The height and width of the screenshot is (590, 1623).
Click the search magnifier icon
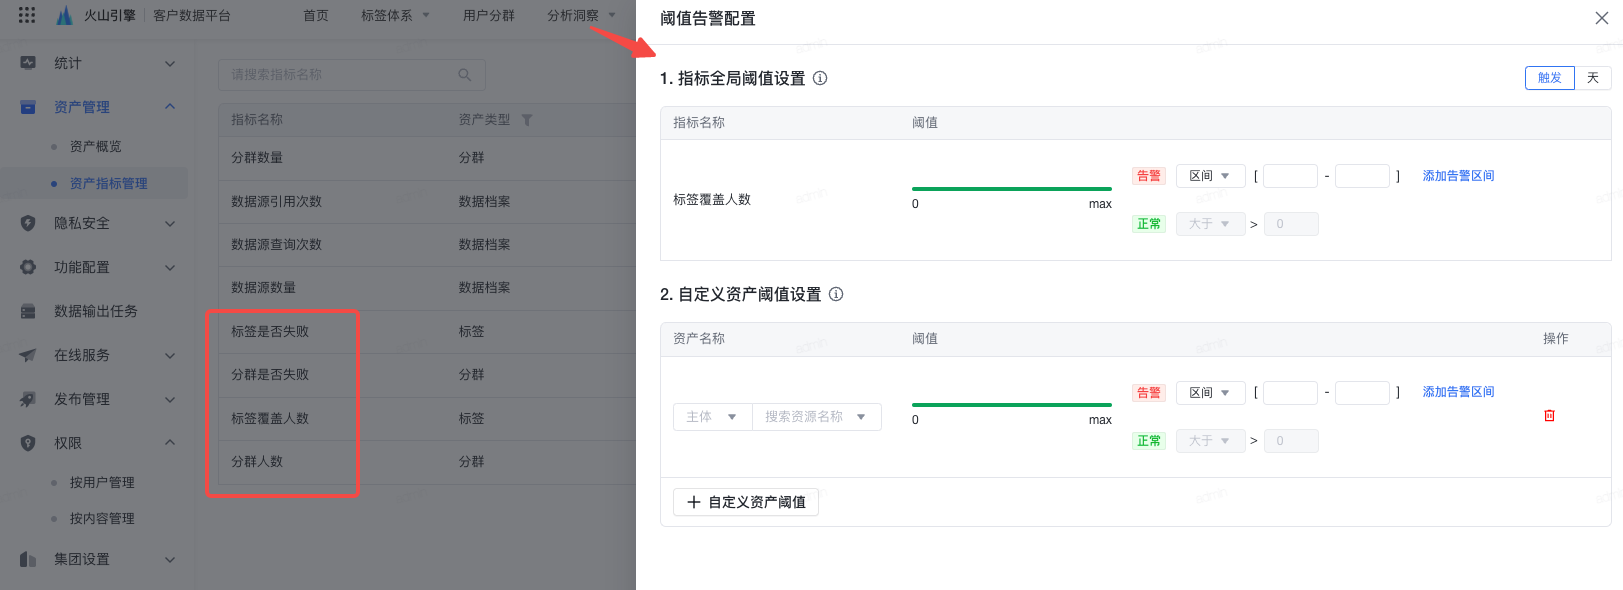[x=464, y=75]
